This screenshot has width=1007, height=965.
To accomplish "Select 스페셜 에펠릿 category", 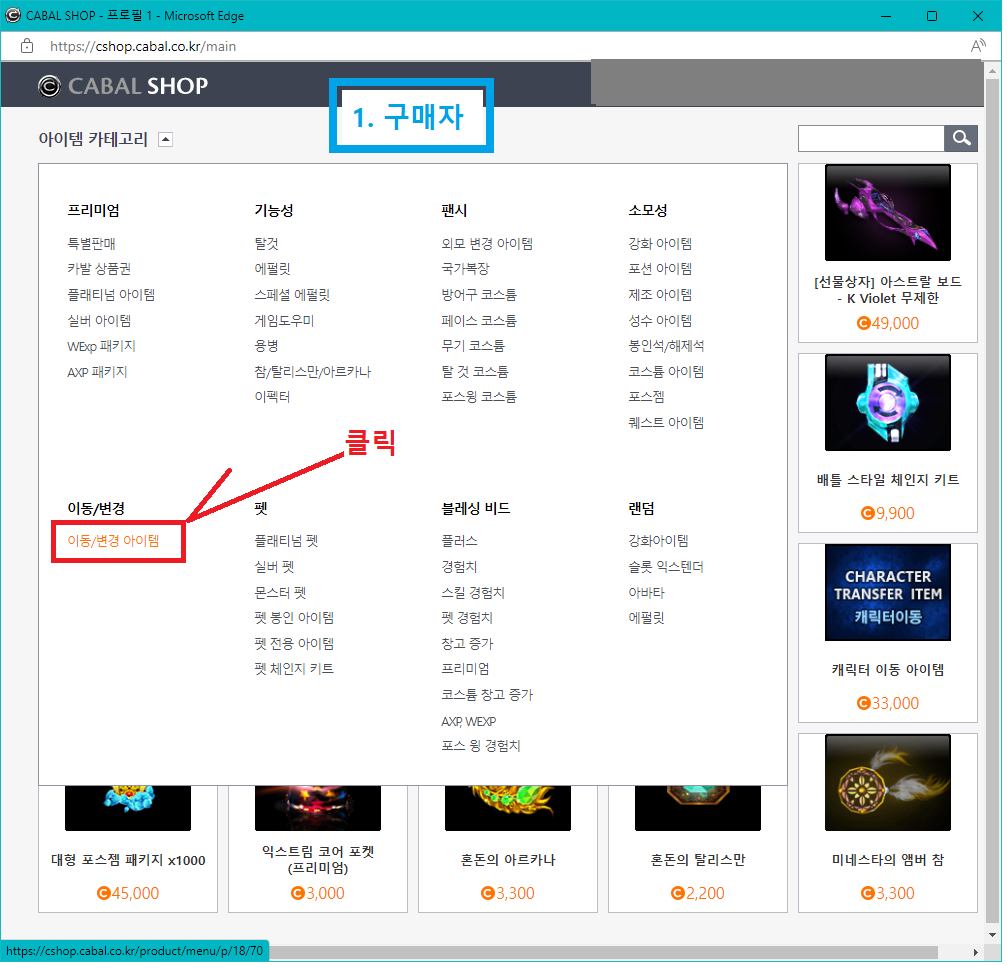I will 293,296.
